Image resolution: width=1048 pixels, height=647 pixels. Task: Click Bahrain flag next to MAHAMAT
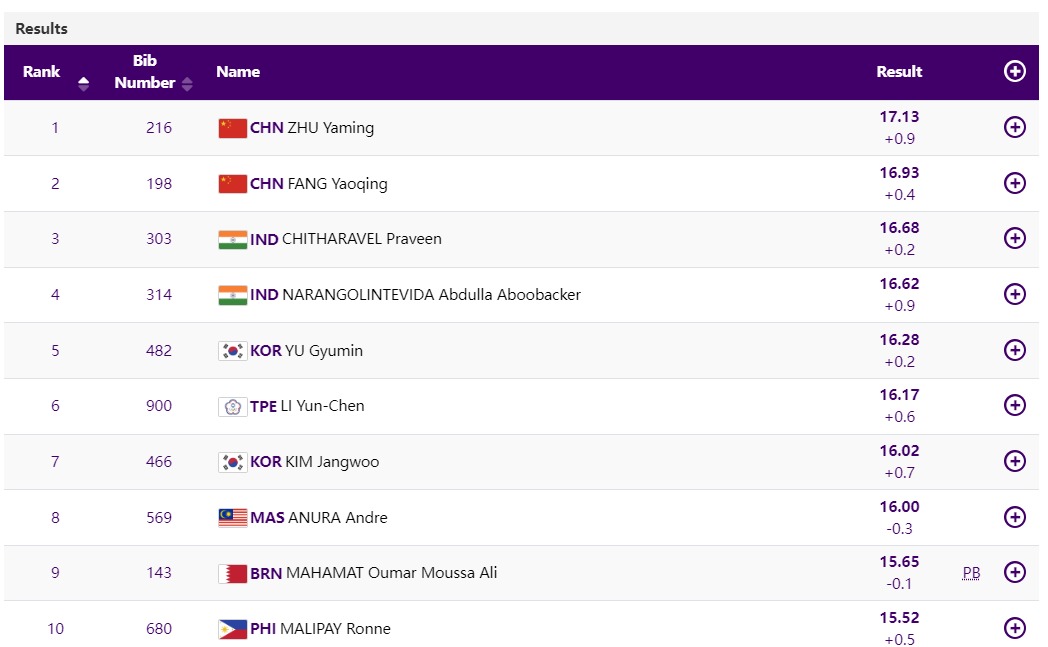pos(232,573)
